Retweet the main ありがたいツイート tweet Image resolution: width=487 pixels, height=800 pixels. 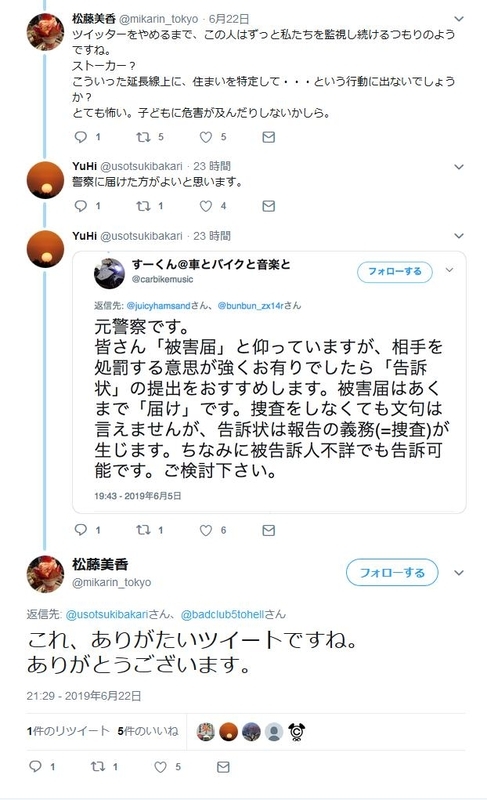pyautogui.click(x=98, y=767)
